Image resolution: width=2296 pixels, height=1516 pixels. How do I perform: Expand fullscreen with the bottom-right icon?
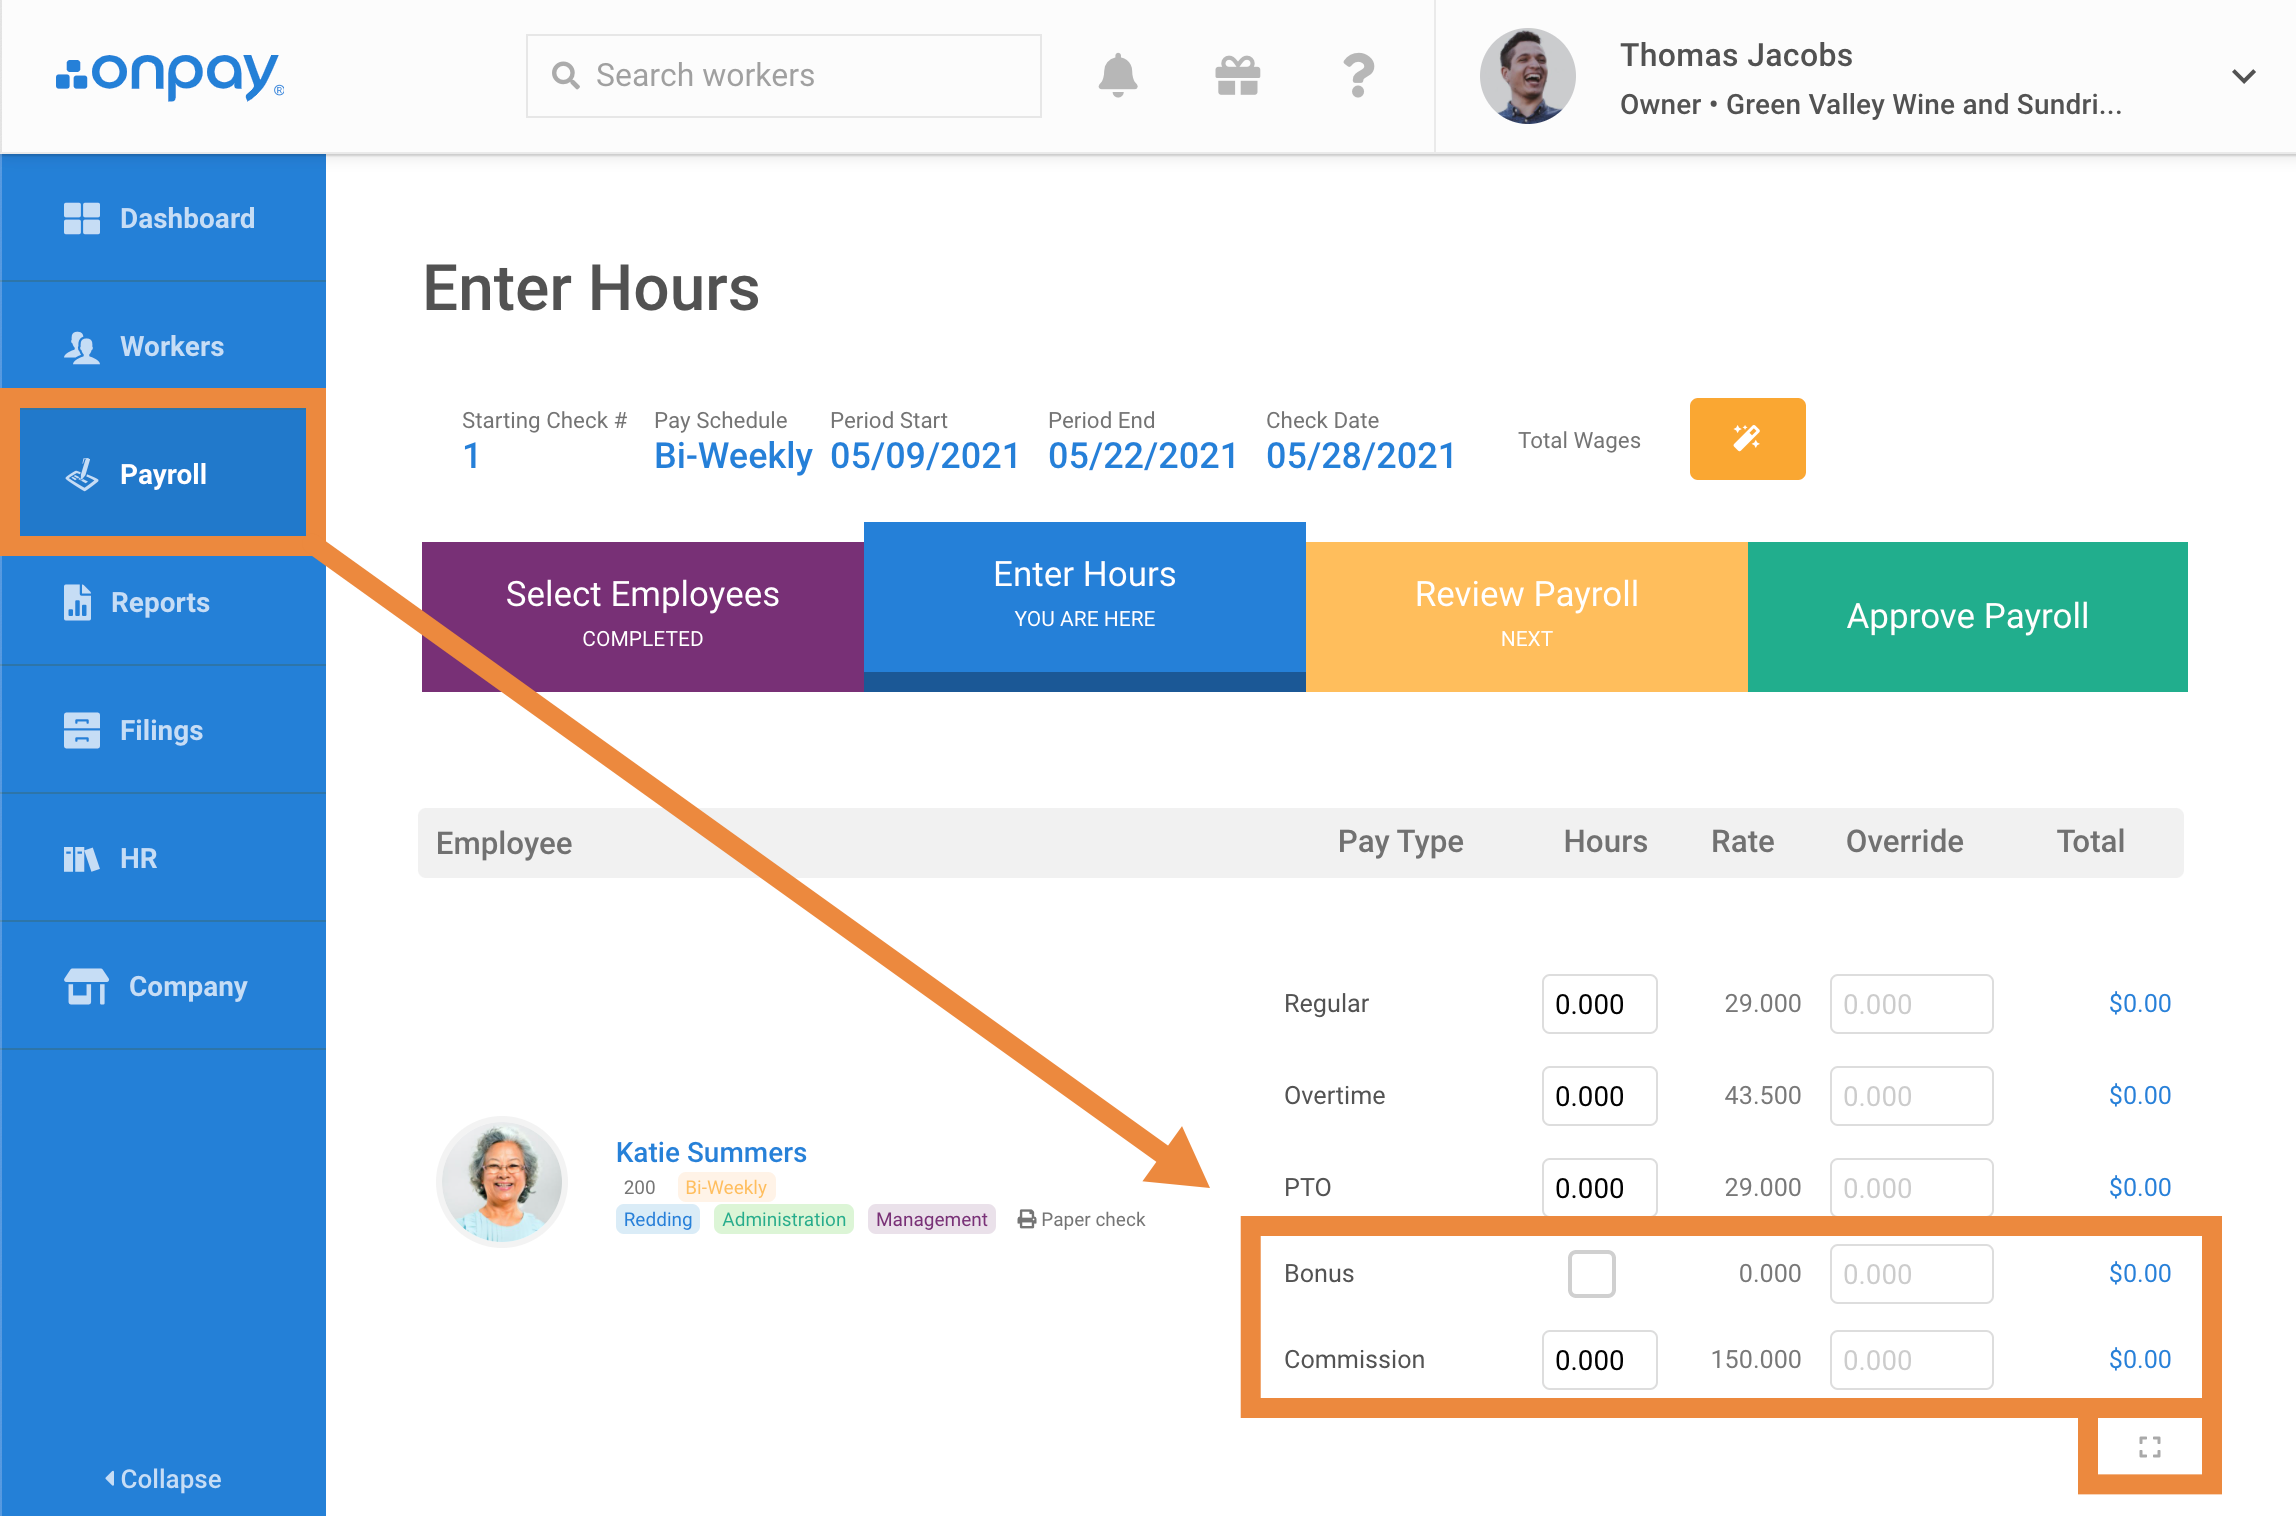coord(2149,1446)
